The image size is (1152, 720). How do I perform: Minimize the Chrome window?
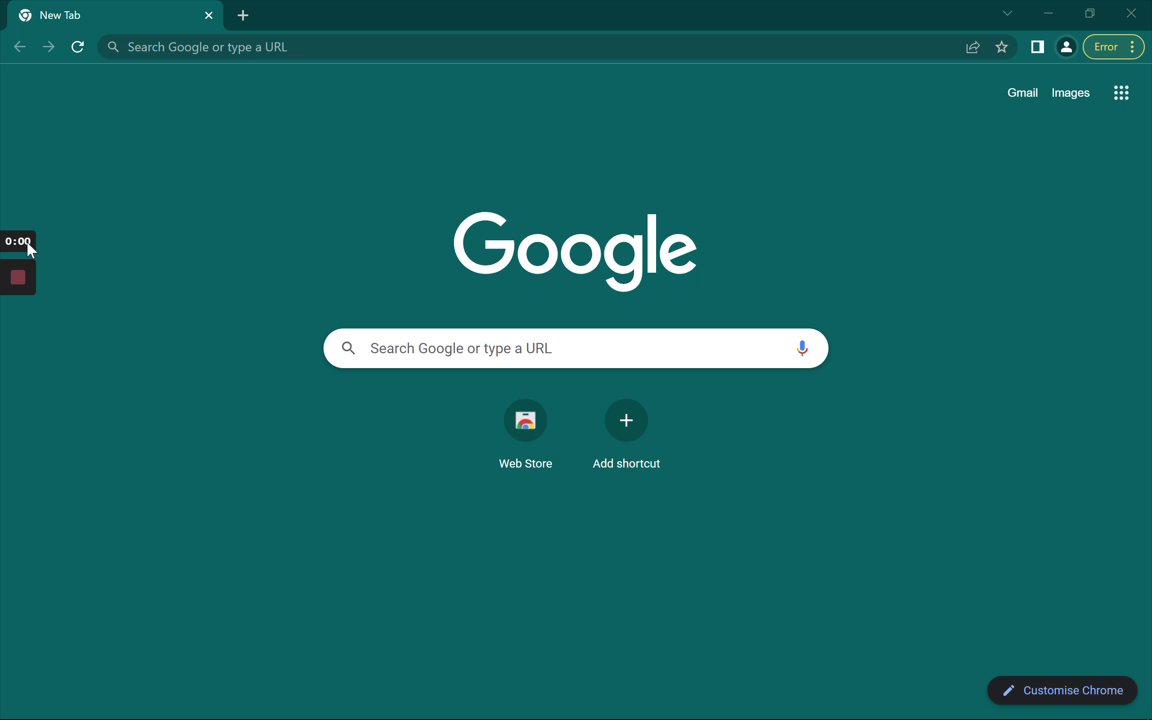pyautogui.click(x=1048, y=13)
